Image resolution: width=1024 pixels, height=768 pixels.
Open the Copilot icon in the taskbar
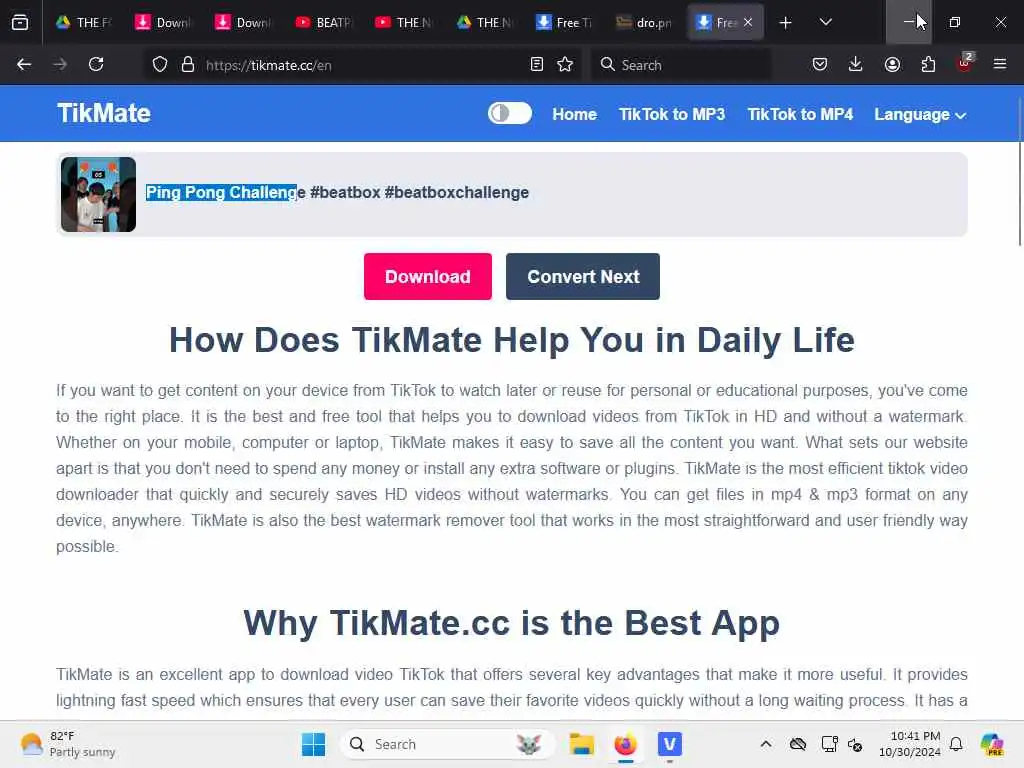click(x=992, y=744)
